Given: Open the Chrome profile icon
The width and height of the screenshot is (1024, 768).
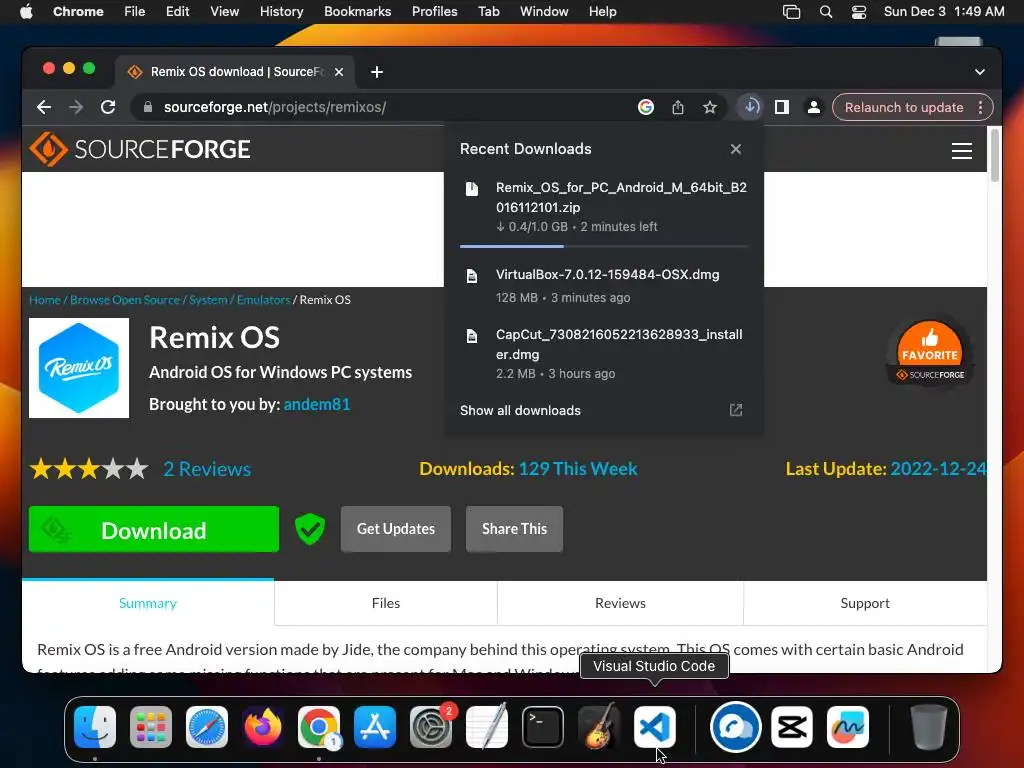Looking at the screenshot, I should point(814,107).
